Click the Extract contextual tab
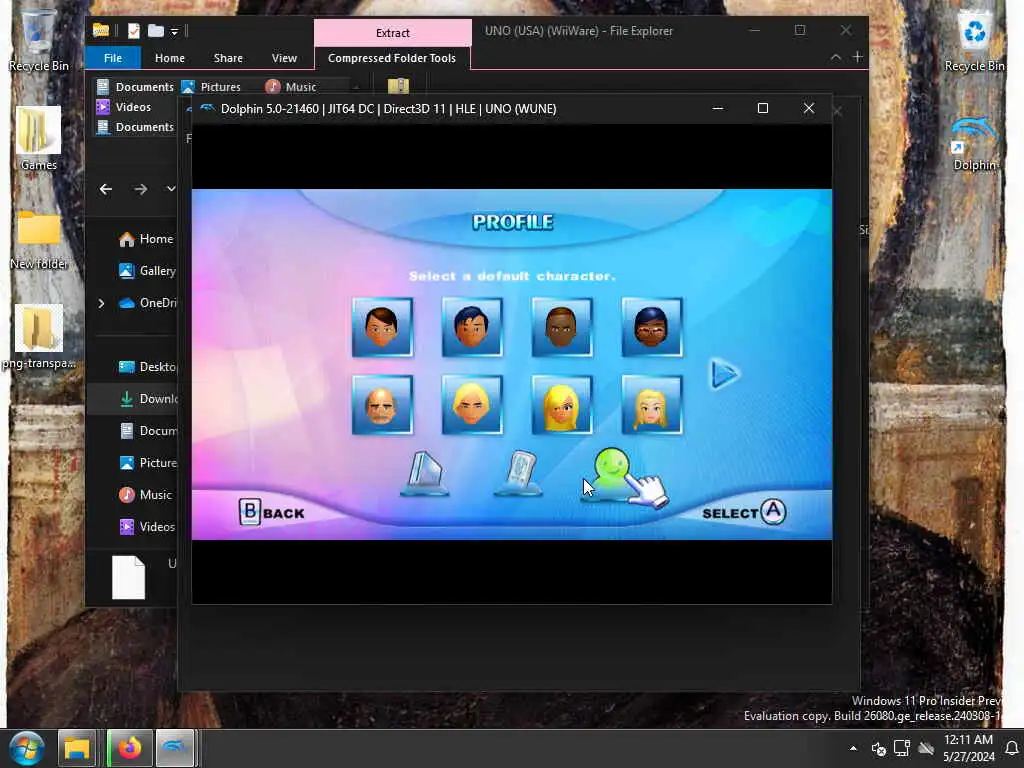Image resolution: width=1024 pixels, height=768 pixels. (x=392, y=33)
